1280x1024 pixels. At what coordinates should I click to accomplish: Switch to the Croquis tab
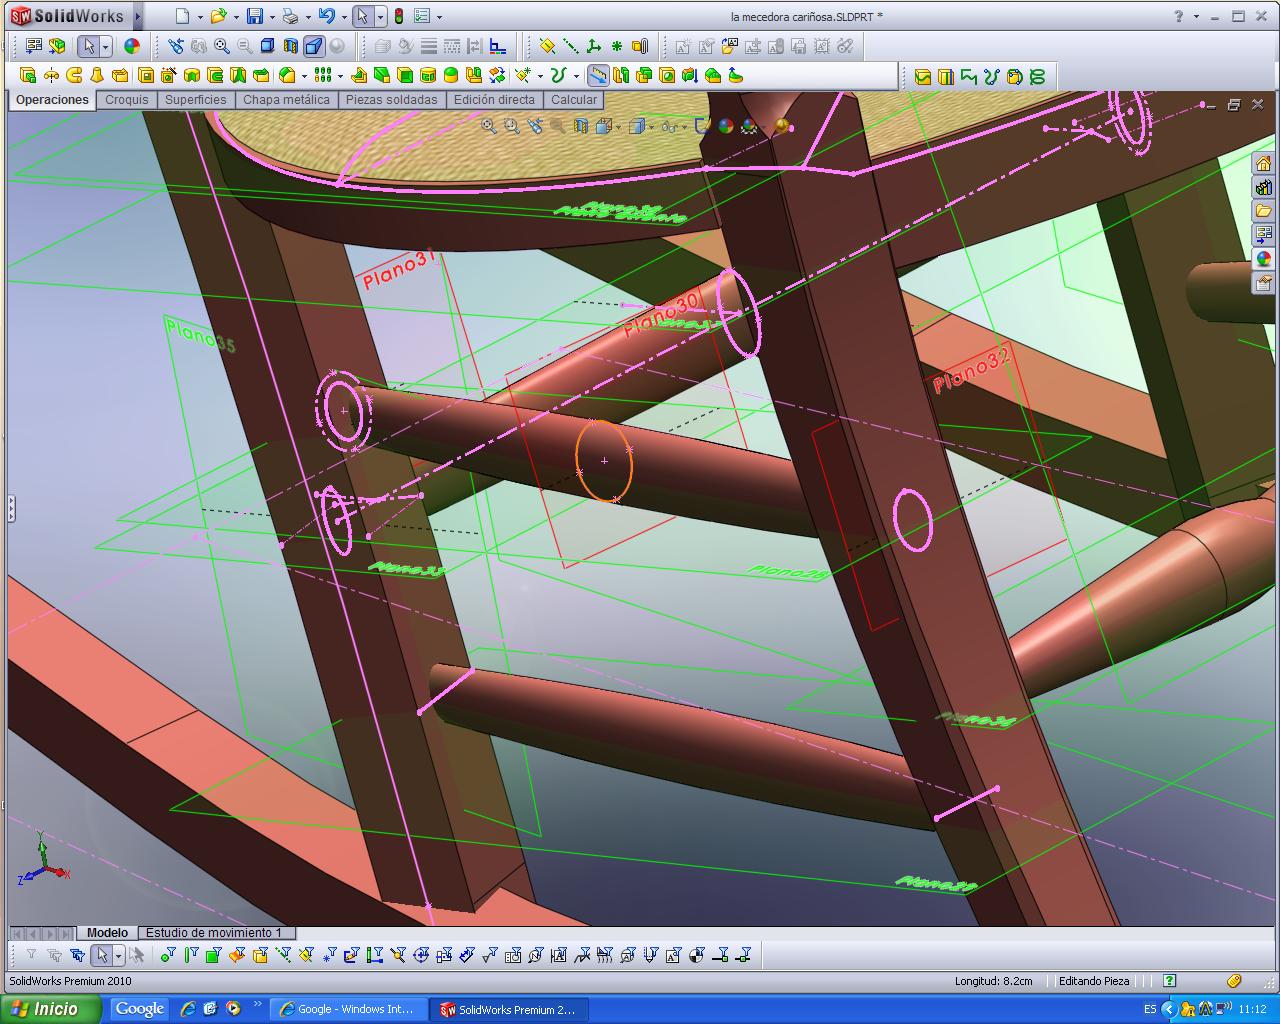pyautogui.click(x=127, y=99)
